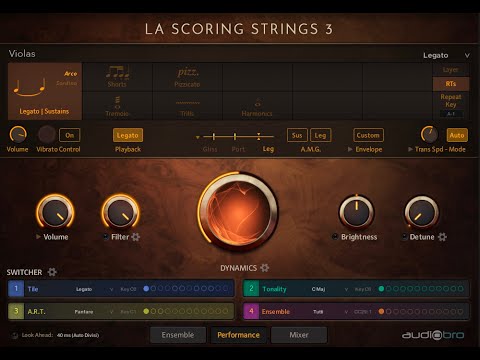This screenshot has width=480, height=360.
Task: Click the Brightness knob
Action: coord(357,212)
